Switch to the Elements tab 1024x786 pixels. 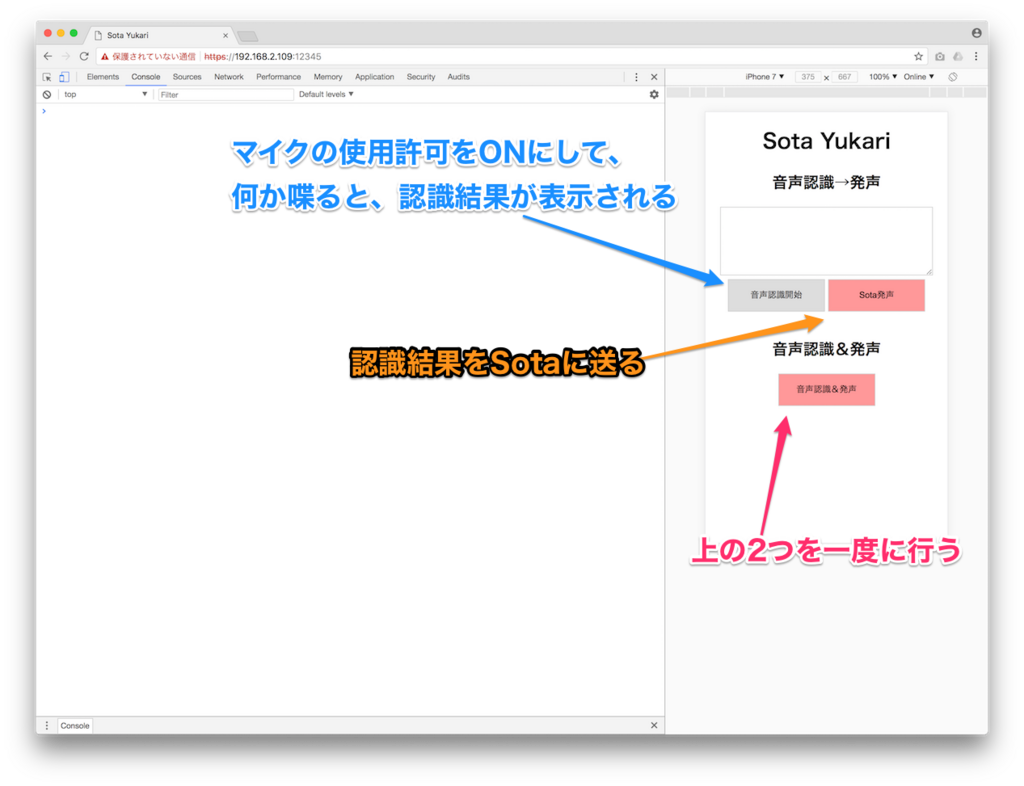103,77
